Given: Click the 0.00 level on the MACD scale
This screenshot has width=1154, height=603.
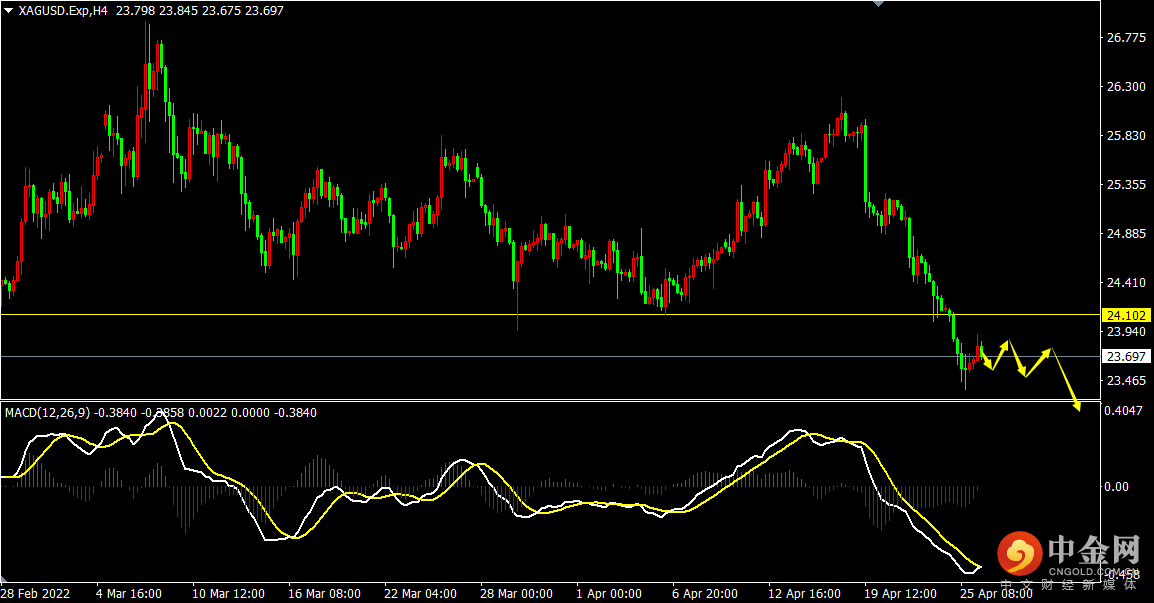Looking at the screenshot, I should (x=1118, y=487).
